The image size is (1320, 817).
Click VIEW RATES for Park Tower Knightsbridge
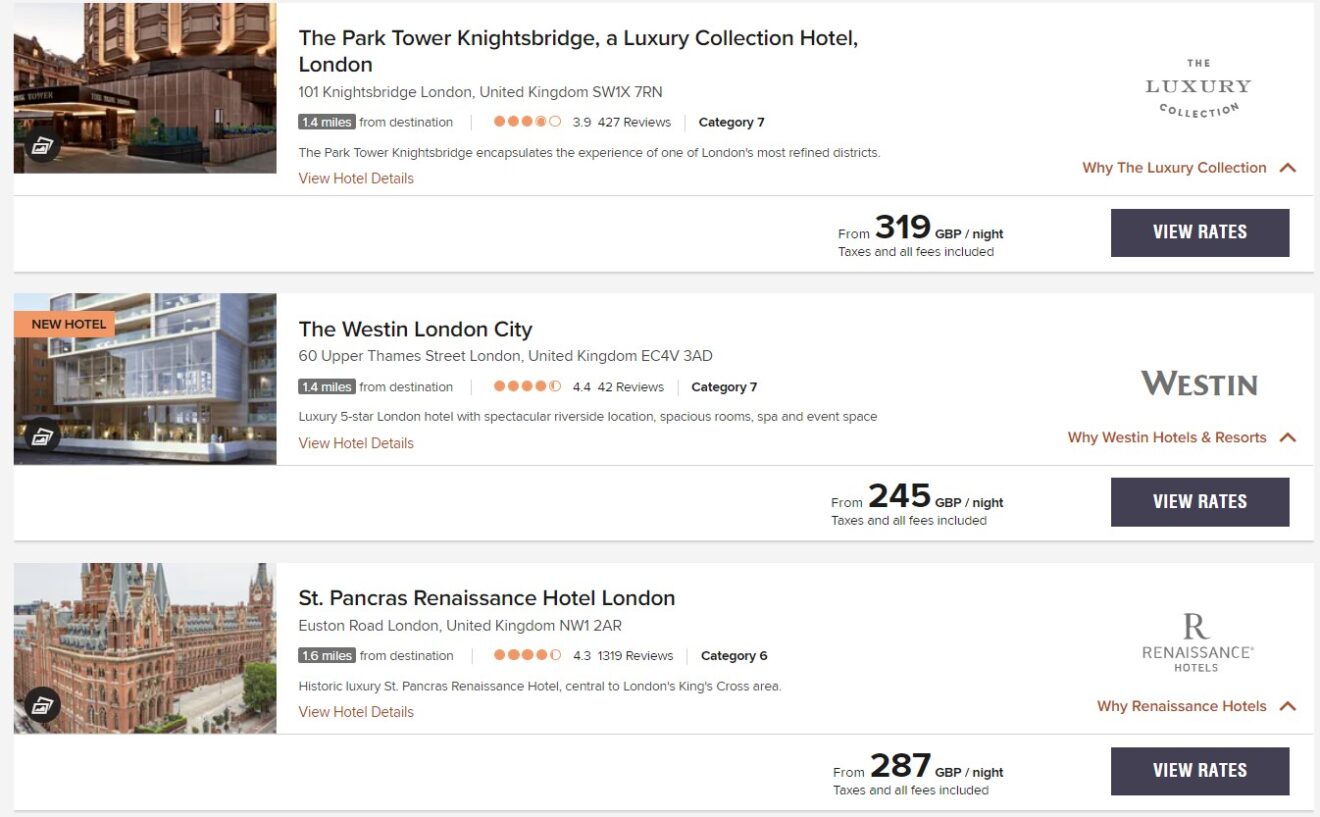point(1199,231)
